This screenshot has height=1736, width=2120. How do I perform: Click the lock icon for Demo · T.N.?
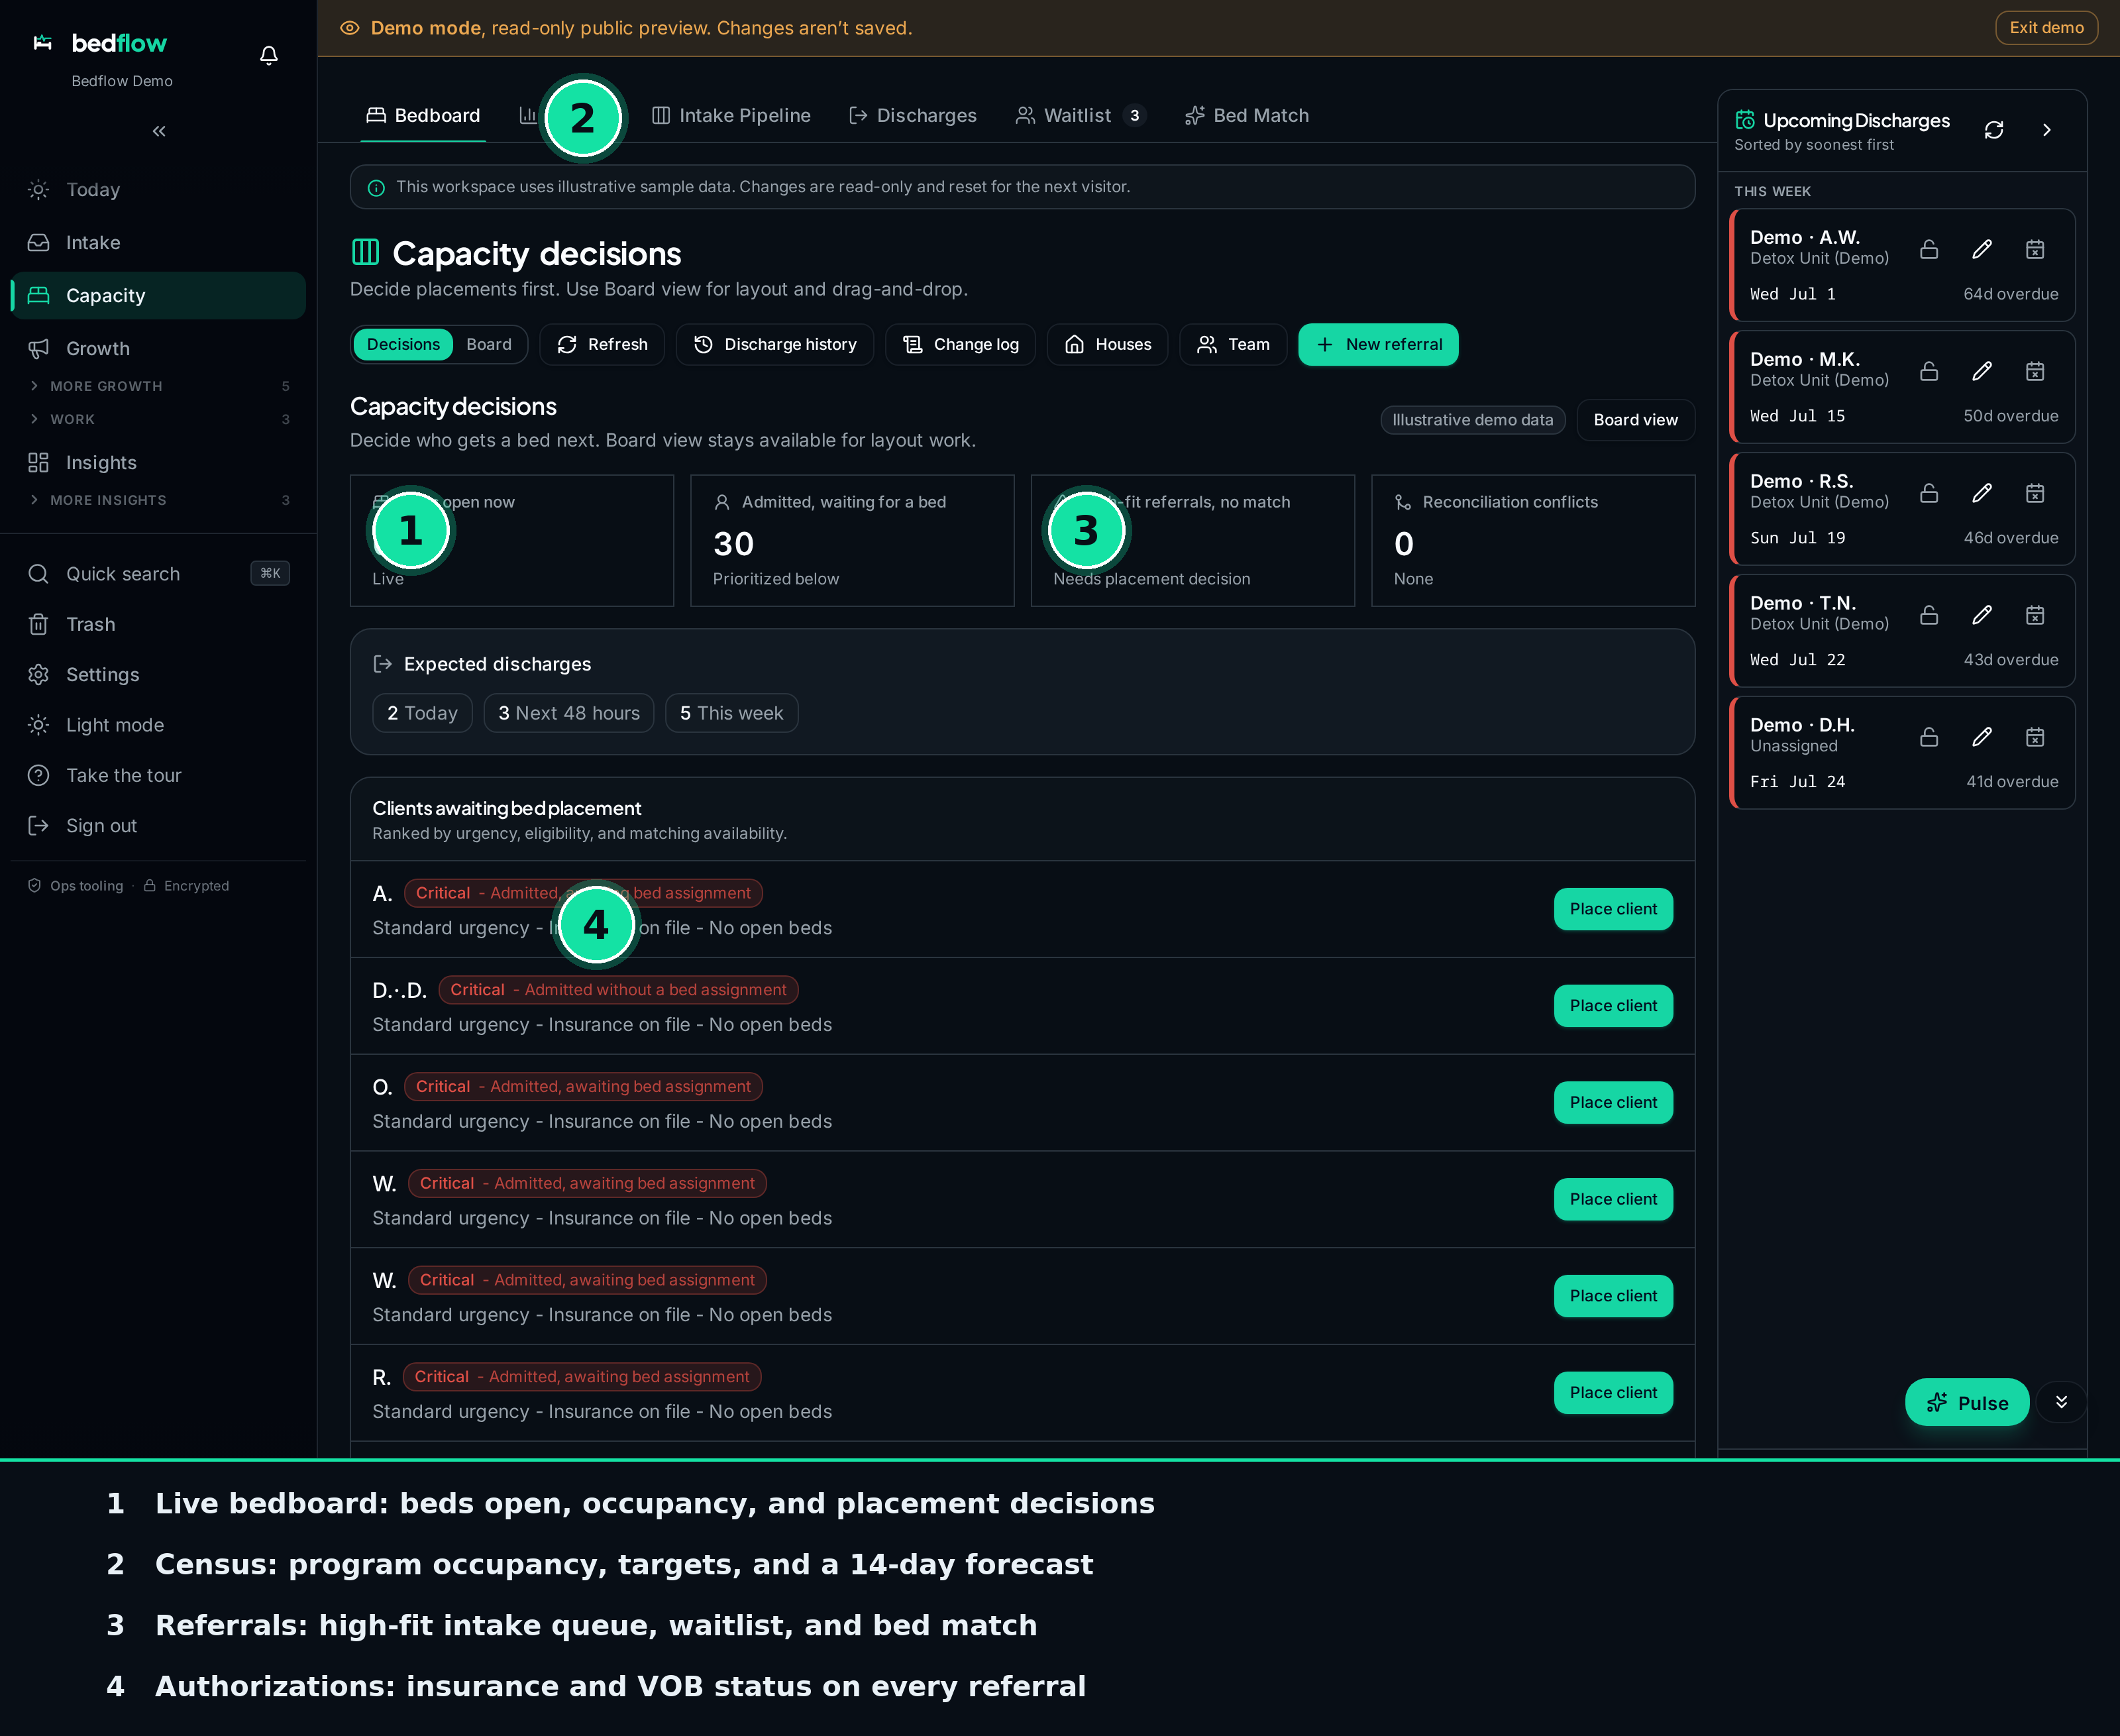1929,615
